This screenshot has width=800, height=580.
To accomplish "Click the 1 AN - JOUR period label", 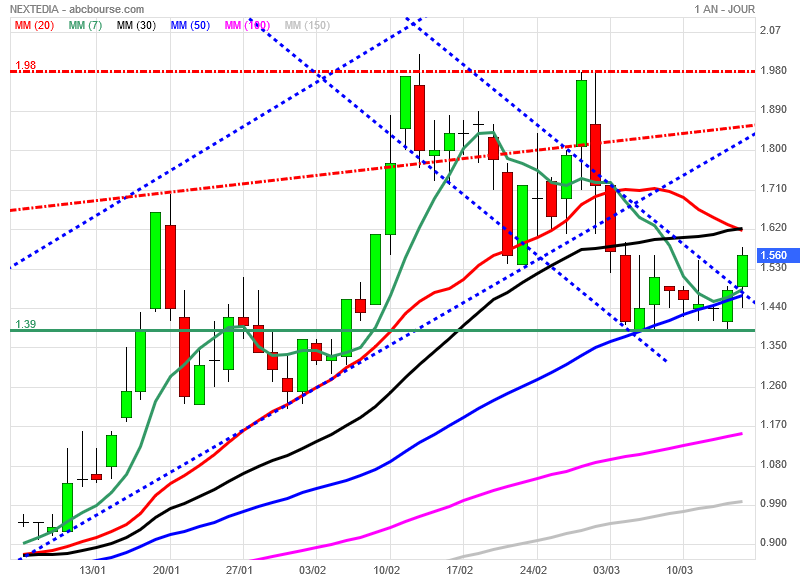I will click(724, 9).
